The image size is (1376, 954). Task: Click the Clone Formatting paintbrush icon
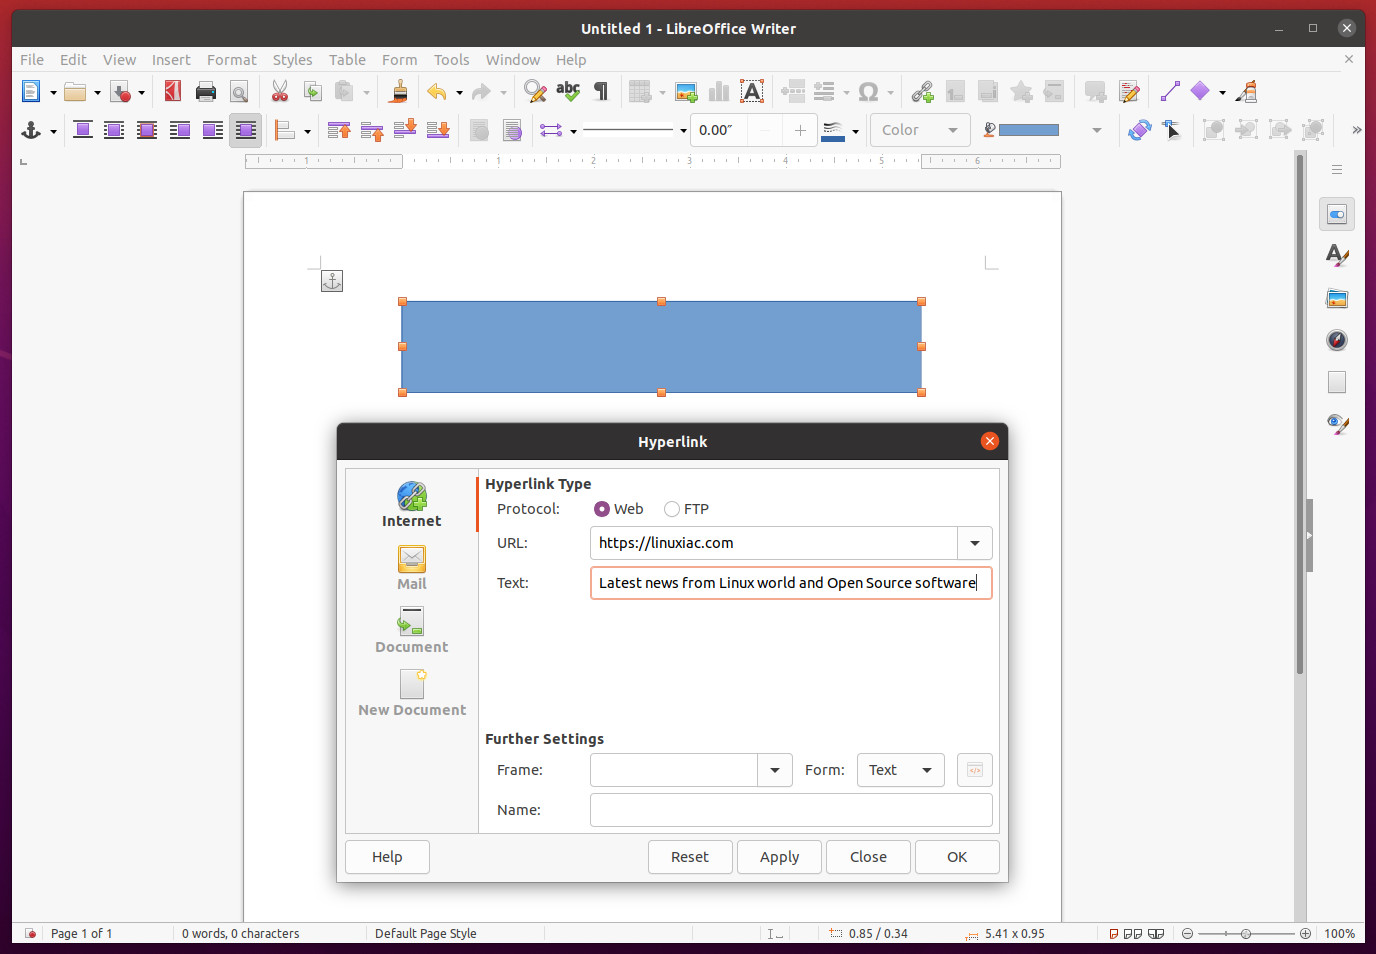(399, 92)
